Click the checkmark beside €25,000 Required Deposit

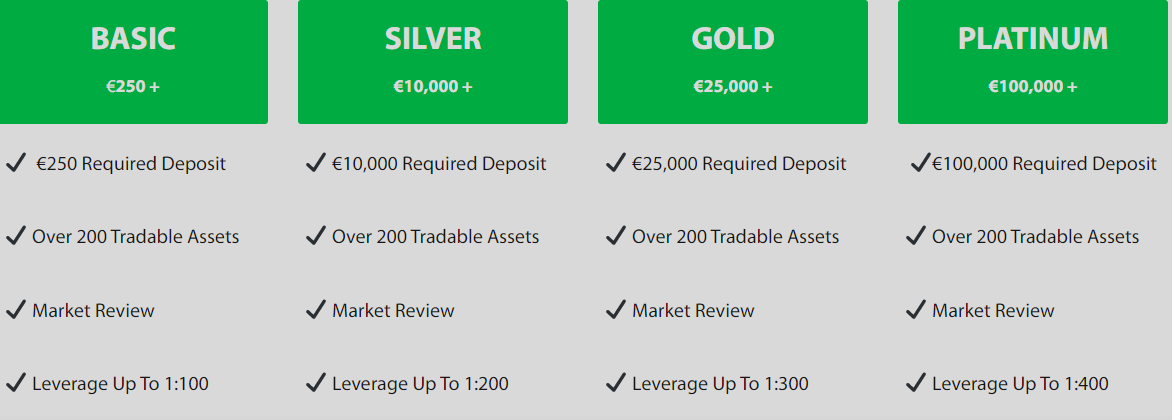(x=616, y=162)
